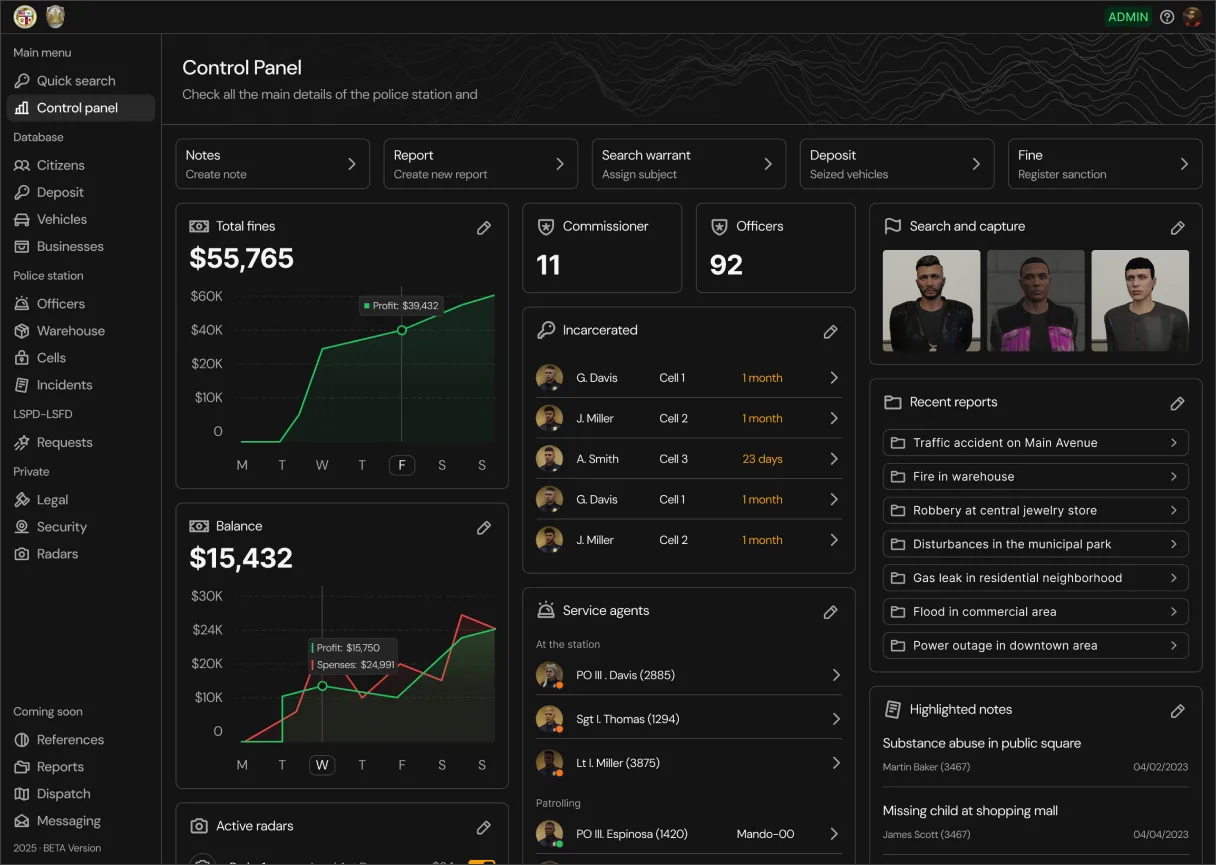
Task: Open Robbery at central jewelry store report
Action: tap(1036, 511)
